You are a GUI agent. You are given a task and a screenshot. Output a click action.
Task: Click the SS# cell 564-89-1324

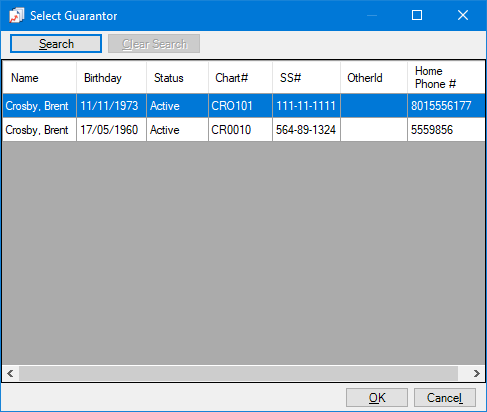(x=306, y=130)
